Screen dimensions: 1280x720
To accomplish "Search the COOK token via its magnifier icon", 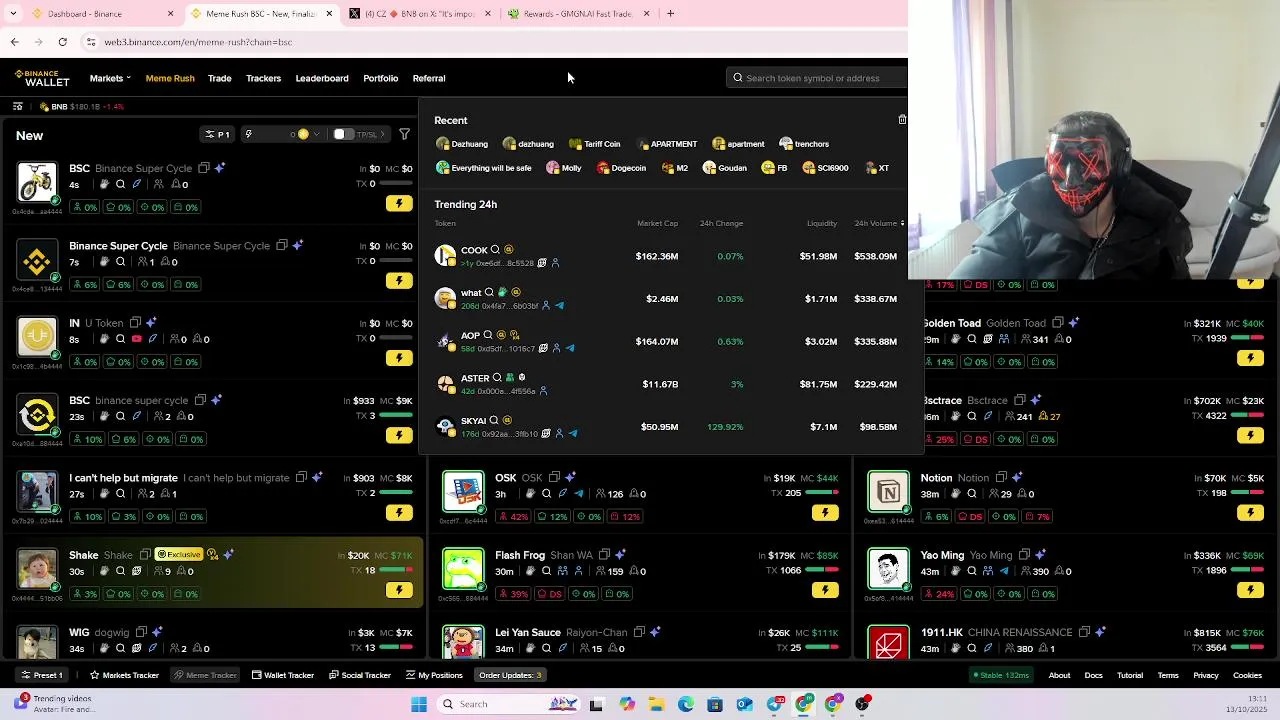I will 495,250.
